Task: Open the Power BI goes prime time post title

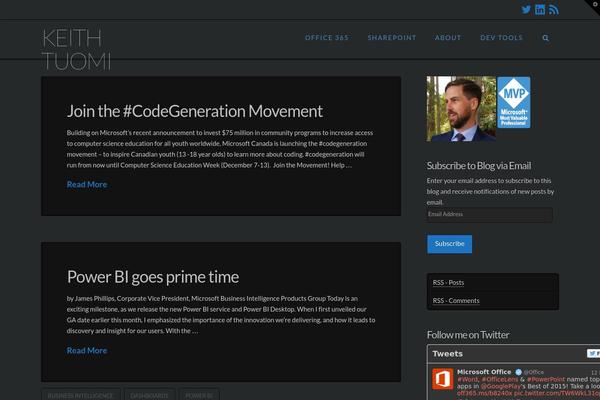Action: [x=153, y=277]
